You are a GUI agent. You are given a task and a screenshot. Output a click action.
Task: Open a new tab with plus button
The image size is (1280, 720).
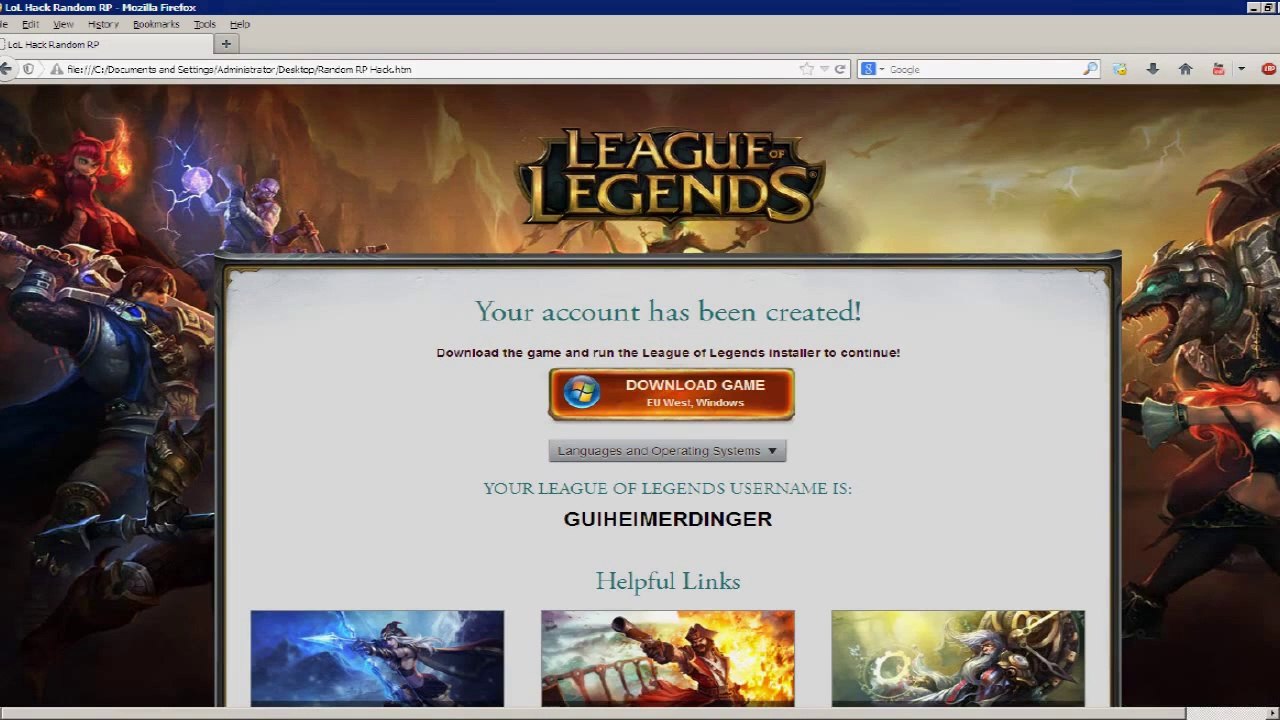(226, 44)
